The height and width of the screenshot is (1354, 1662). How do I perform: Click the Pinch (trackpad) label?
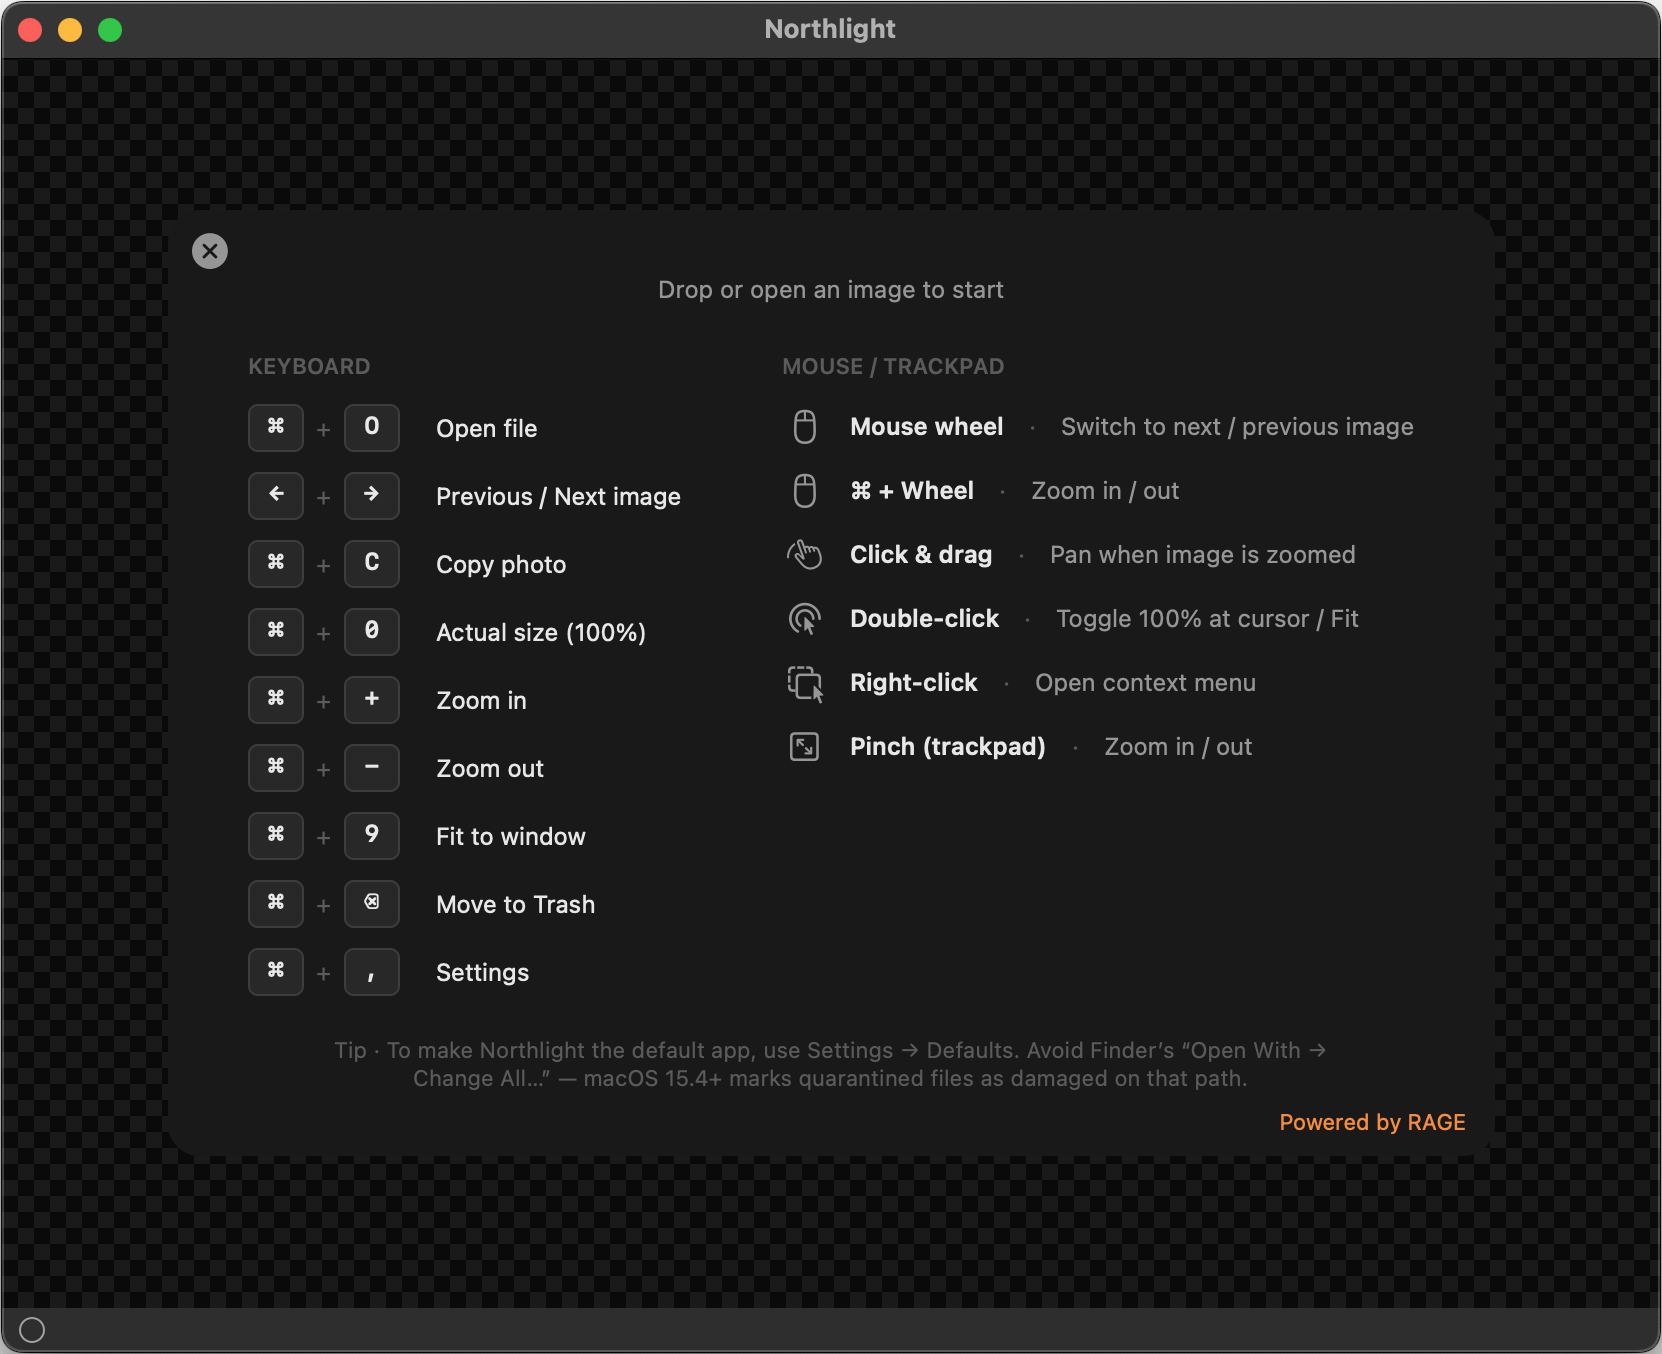point(948,747)
